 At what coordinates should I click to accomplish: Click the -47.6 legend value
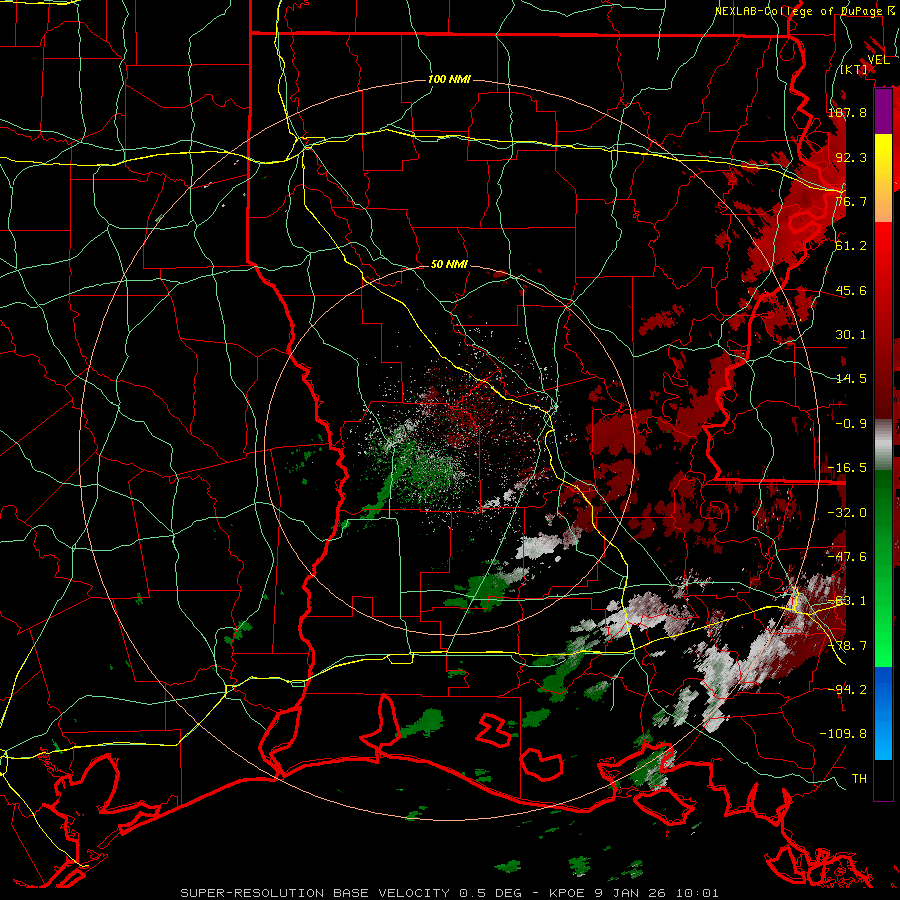[x=847, y=556]
